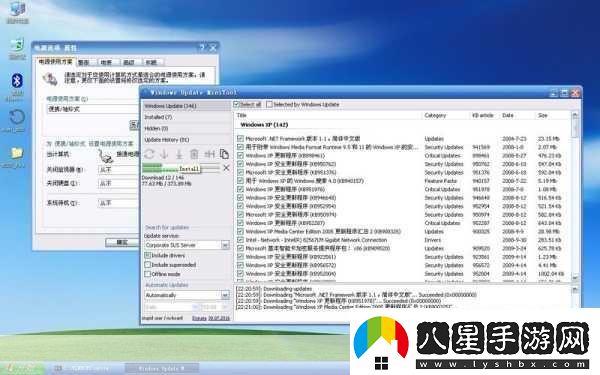Switch to the second tab in power dialog
This screenshot has height=375, width=600.
coord(84,62)
